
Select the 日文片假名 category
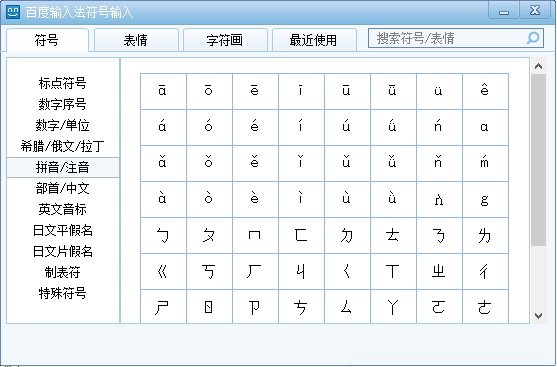pyautogui.click(x=63, y=251)
